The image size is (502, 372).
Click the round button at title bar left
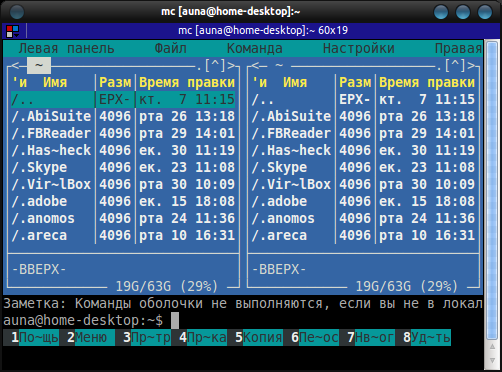point(17,12)
